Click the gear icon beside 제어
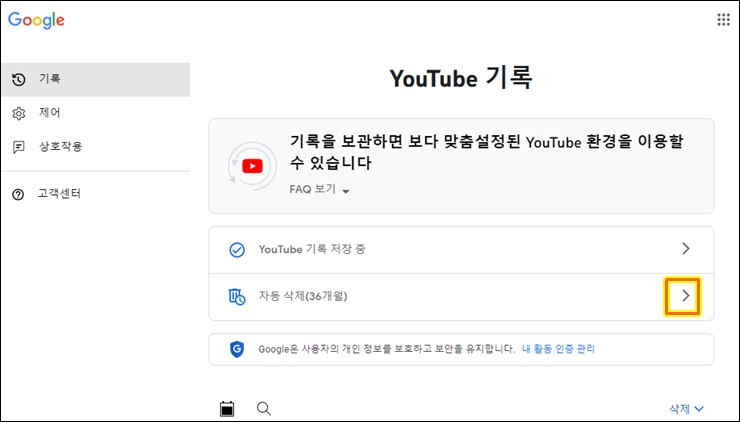 click(x=19, y=113)
